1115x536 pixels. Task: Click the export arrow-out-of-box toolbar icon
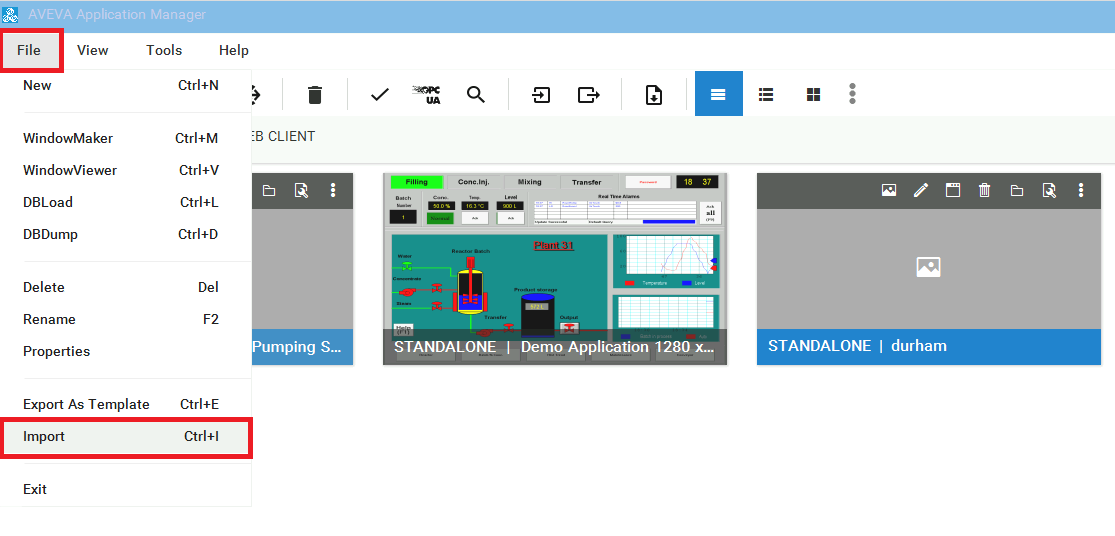tap(589, 94)
